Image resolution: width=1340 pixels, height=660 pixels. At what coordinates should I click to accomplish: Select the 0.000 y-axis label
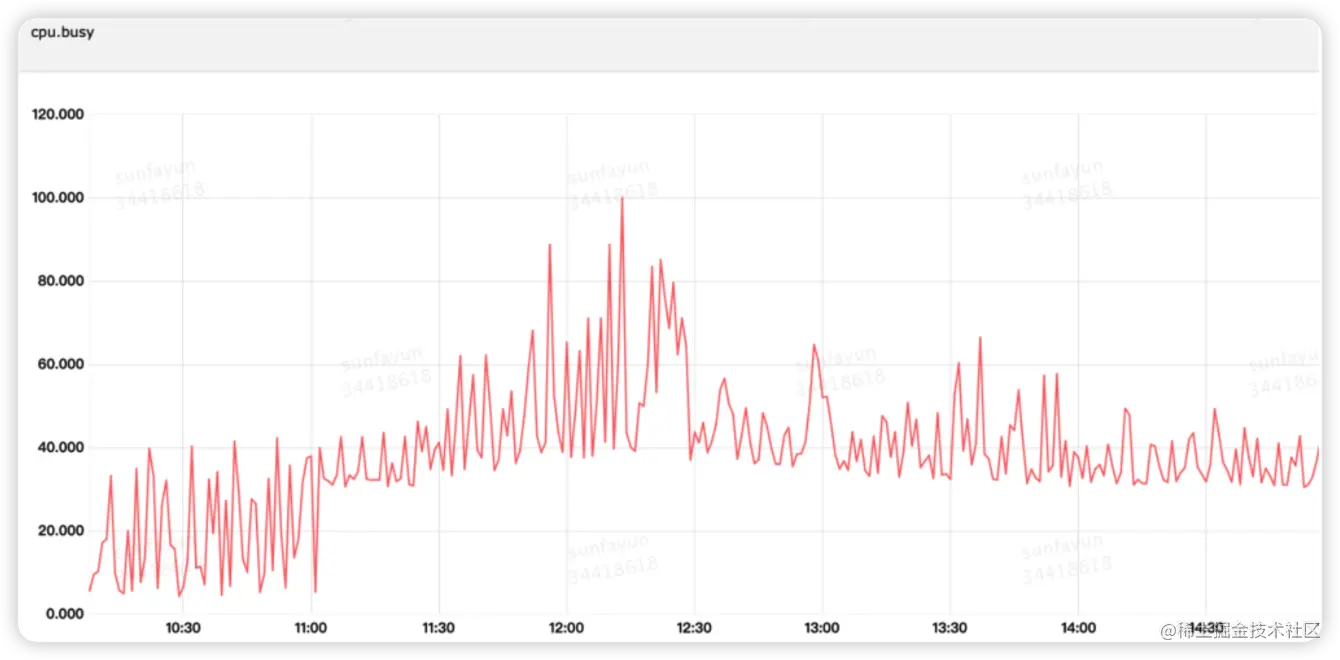point(65,613)
